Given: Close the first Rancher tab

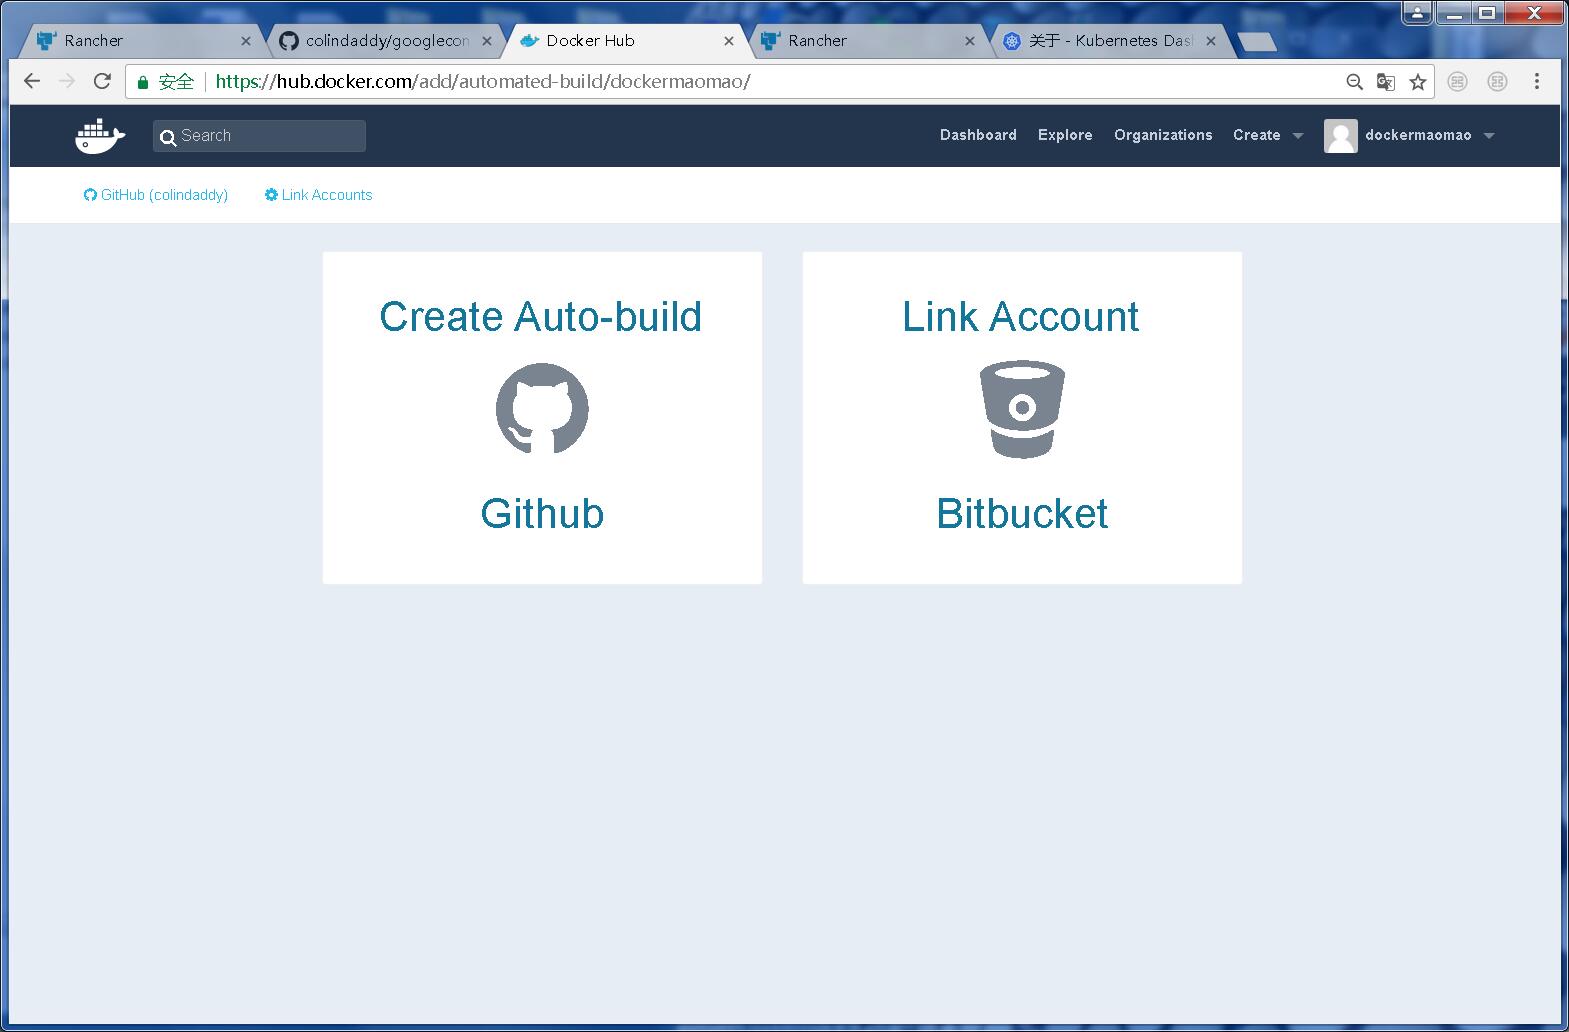Looking at the screenshot, I should coord(246,41).
